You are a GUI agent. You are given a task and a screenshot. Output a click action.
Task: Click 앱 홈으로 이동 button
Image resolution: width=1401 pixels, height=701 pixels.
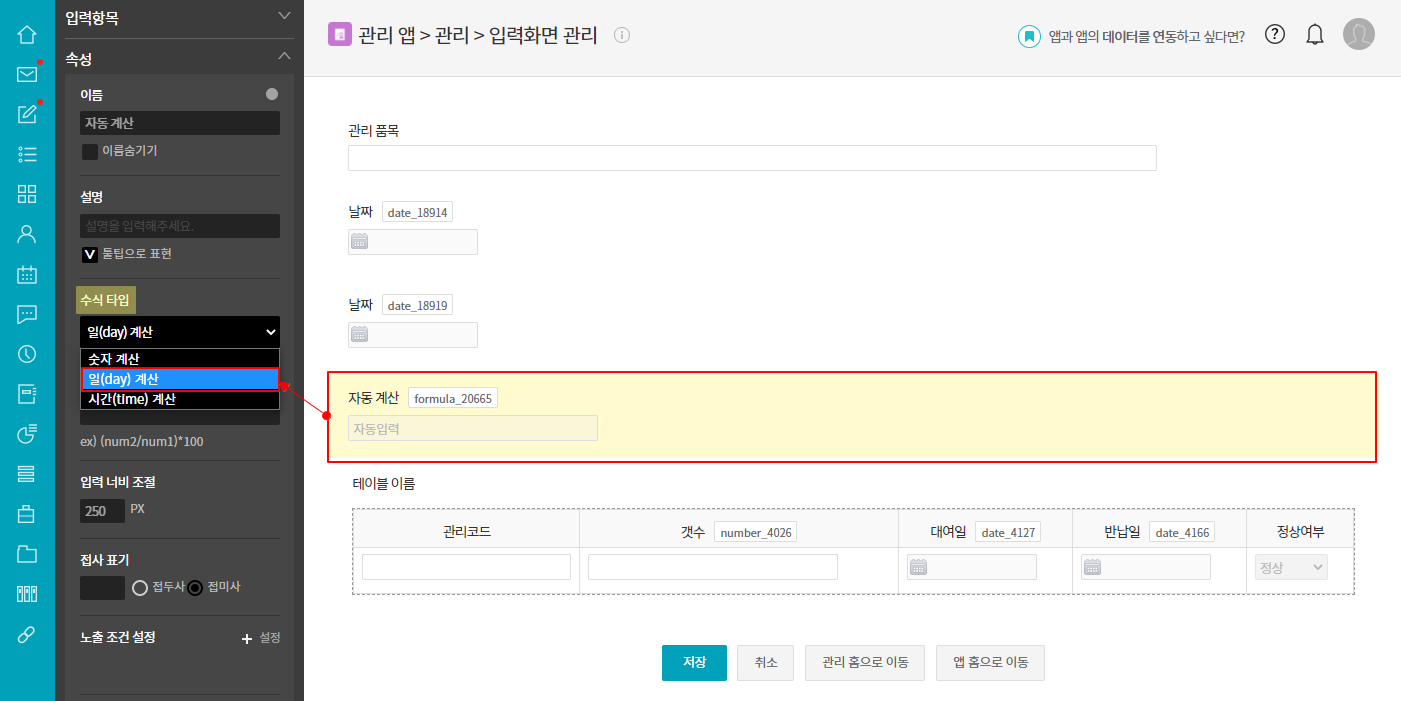(990, 663)
